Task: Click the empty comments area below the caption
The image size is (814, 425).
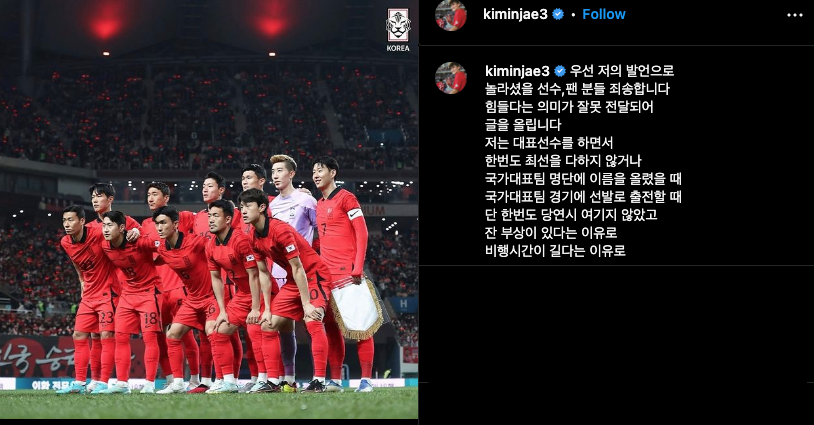Action: [x=616, y=342]
